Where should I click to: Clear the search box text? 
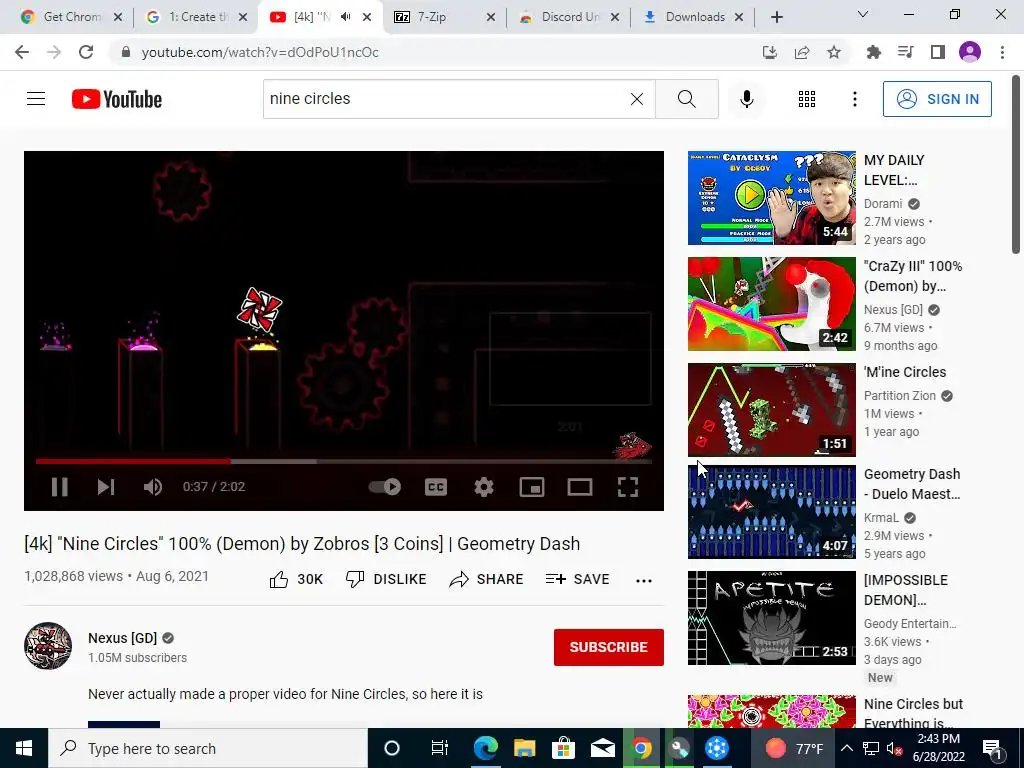click(637, 99)
